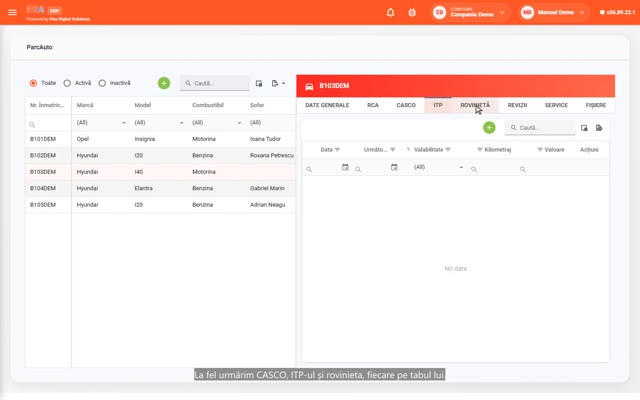Open the hamburger main menu
The width and height of the screenshot is (640, 400).
click(12, 12)
